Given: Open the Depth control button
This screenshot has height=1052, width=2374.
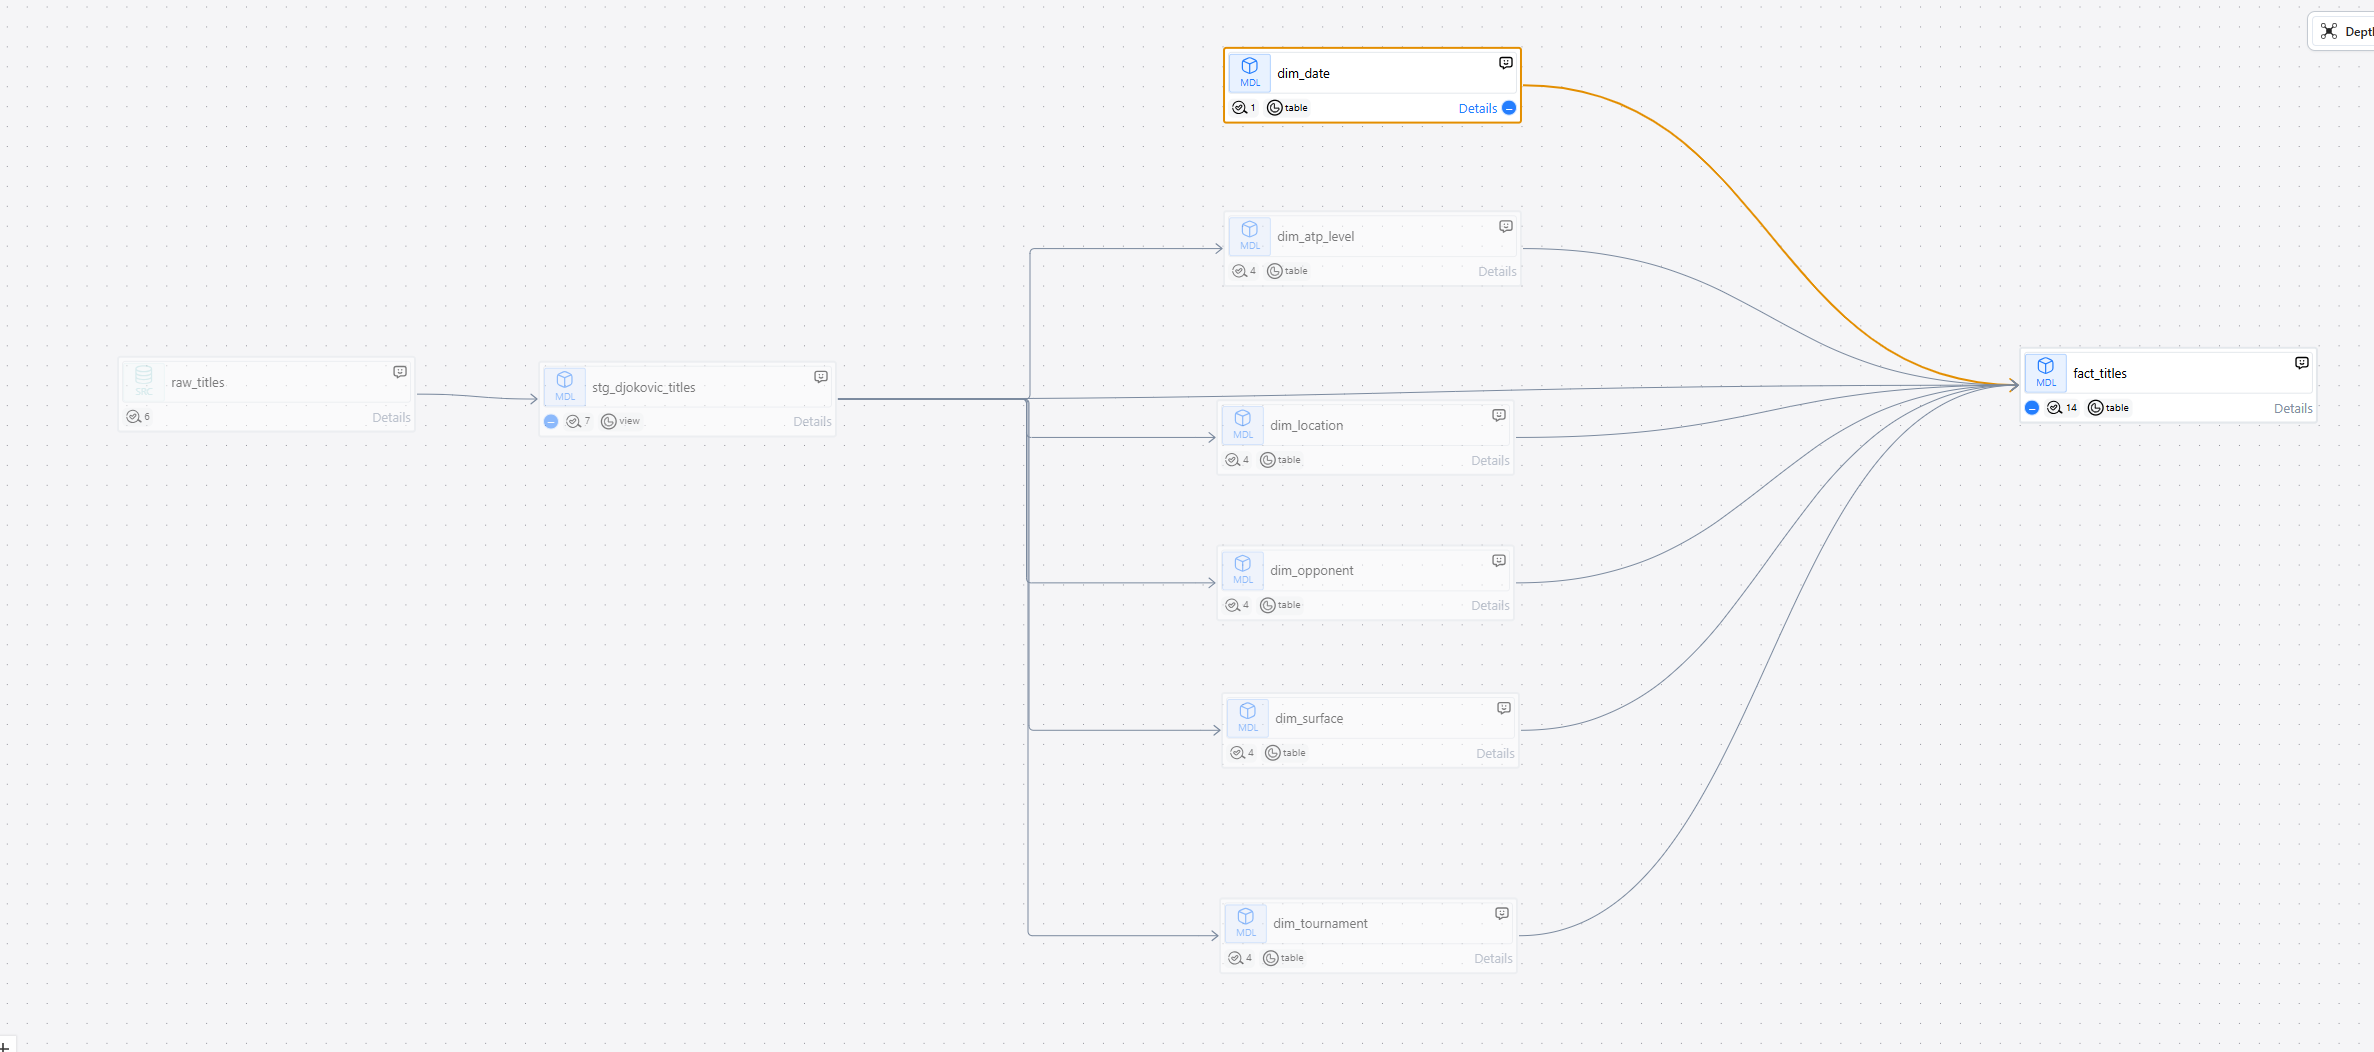Looking at the screenshot, I should pyautogui.click(x=2345, y=31).
